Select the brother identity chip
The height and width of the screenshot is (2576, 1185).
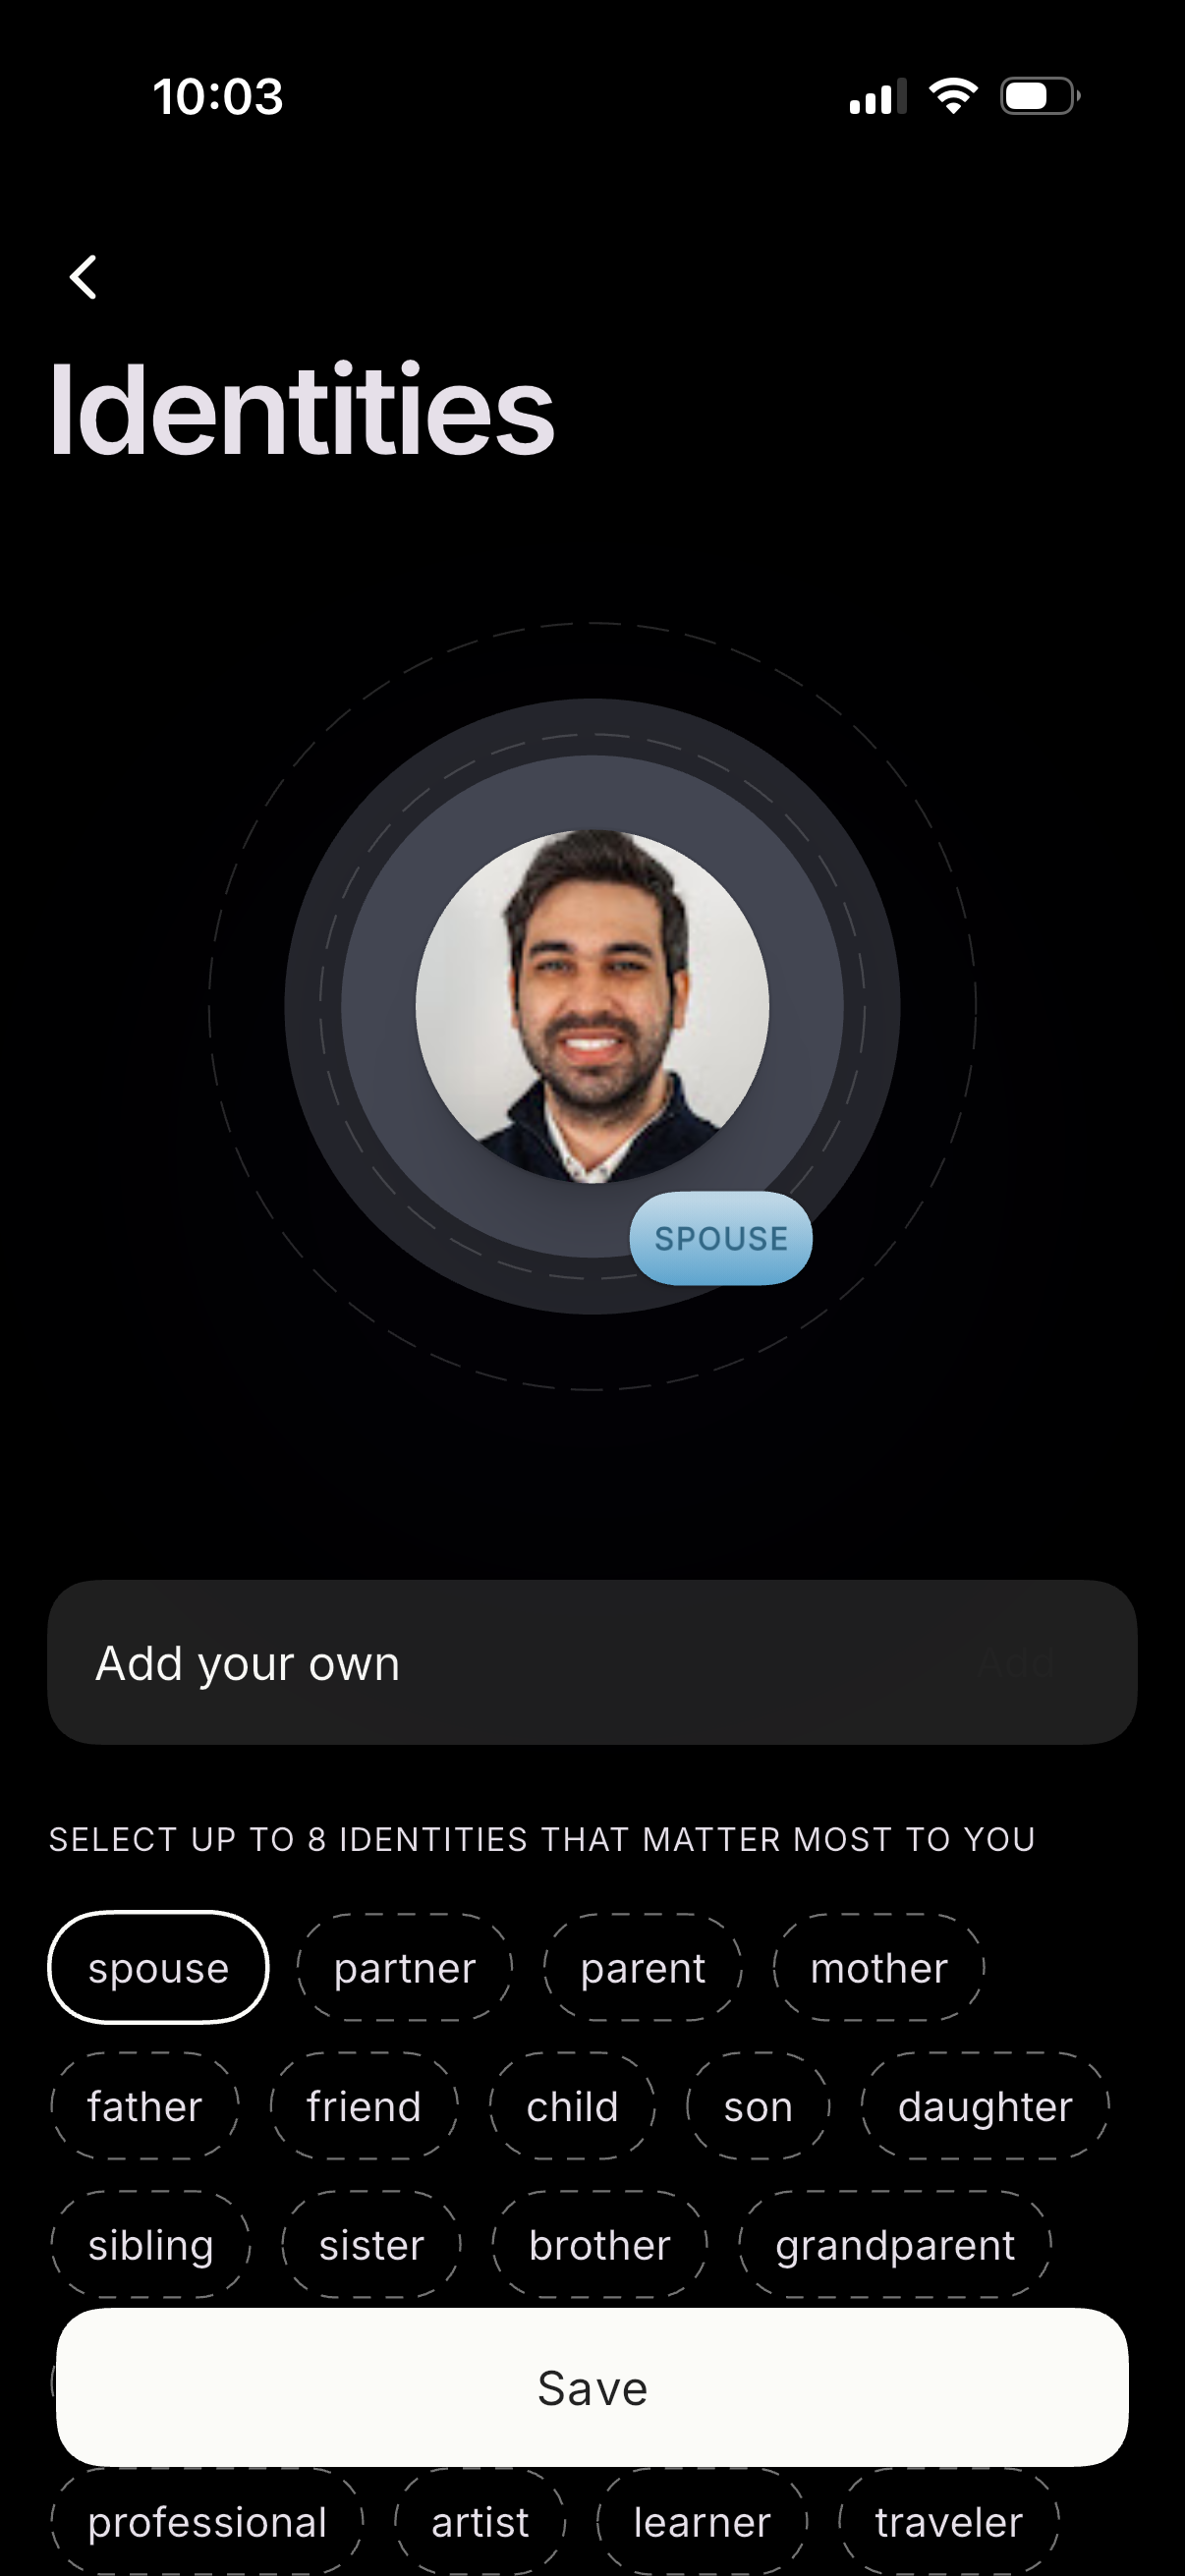coord(599,2245)
